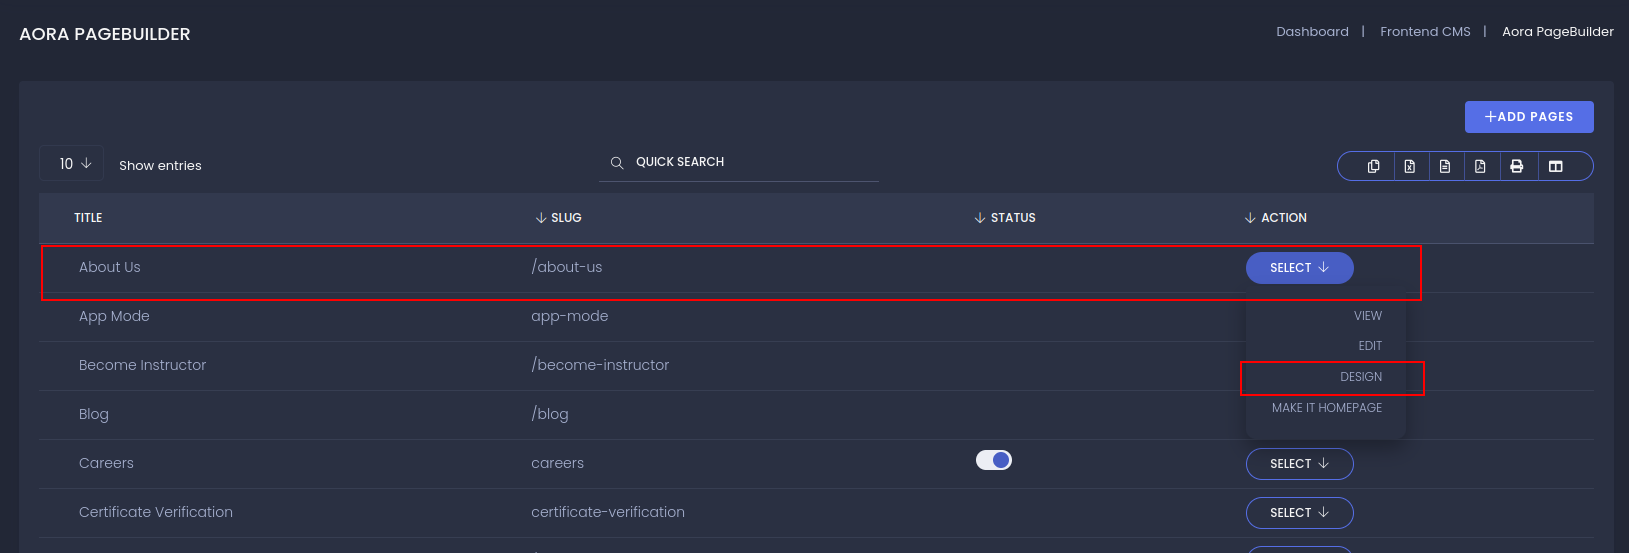Sort by Slug column arrow
The image size is (1629, 553).
[x=541, y=217]
